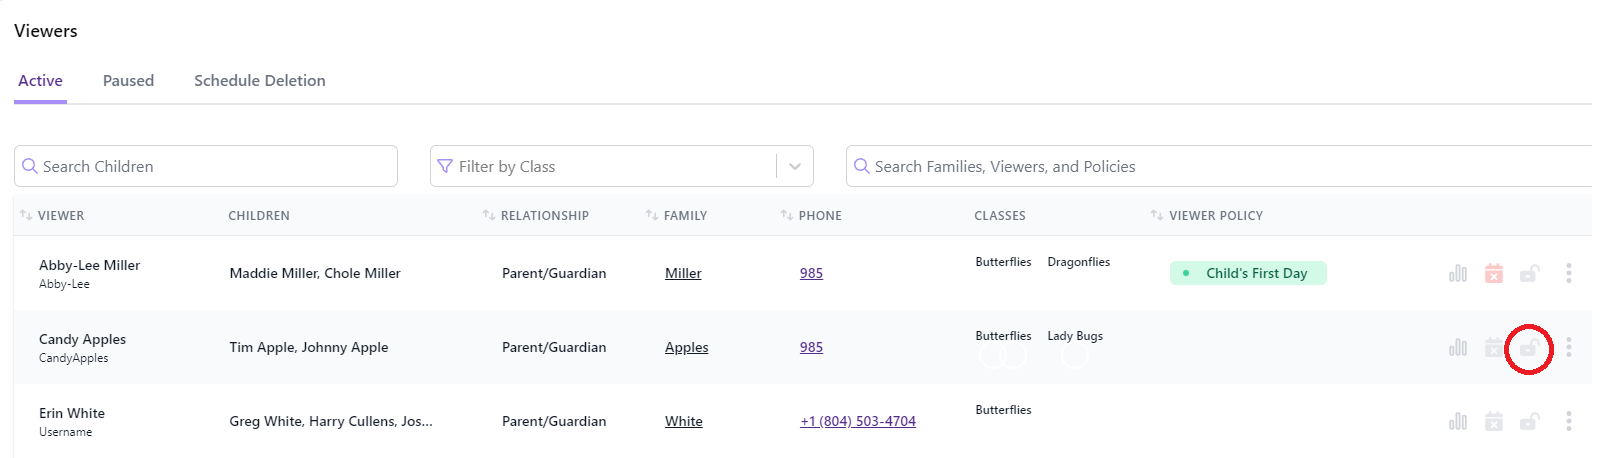This screenshot has width=1613, height=458.
Task: Switch to the Schedule Deletion tab
Action: click(x=260, y=80)
